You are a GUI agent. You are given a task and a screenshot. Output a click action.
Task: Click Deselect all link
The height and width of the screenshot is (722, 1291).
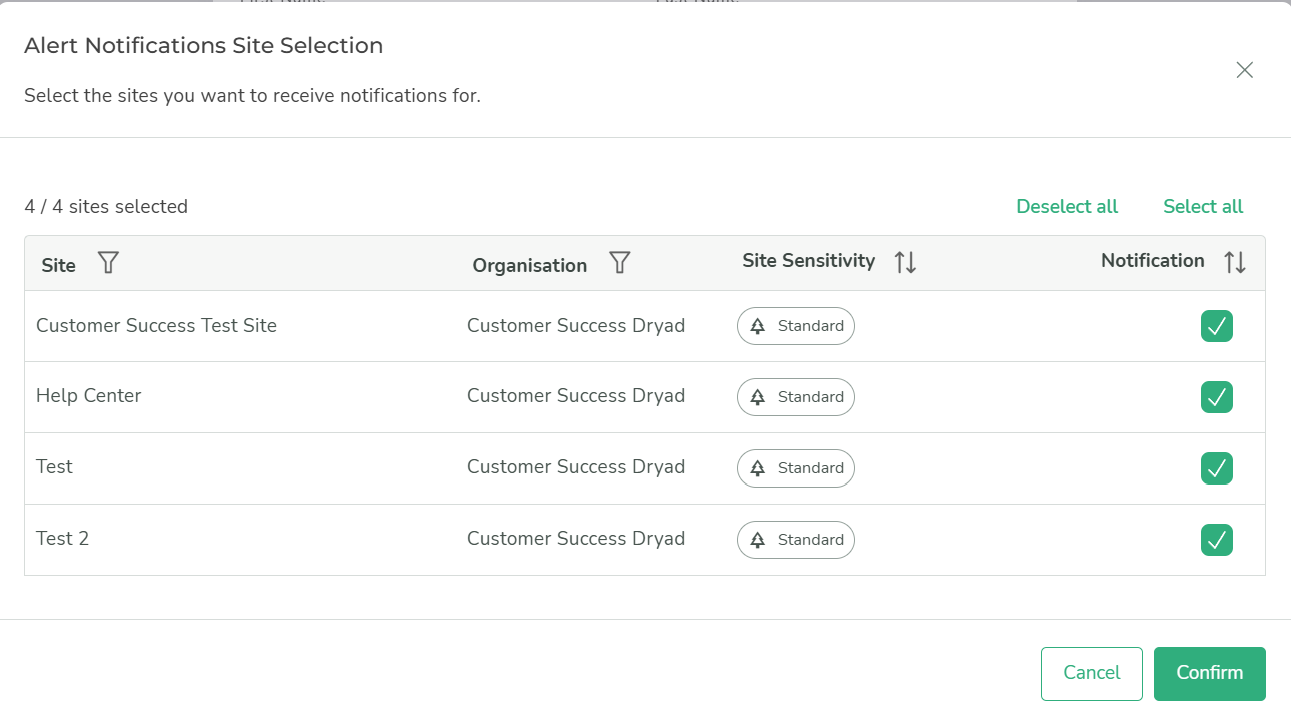coord(1067,207)
